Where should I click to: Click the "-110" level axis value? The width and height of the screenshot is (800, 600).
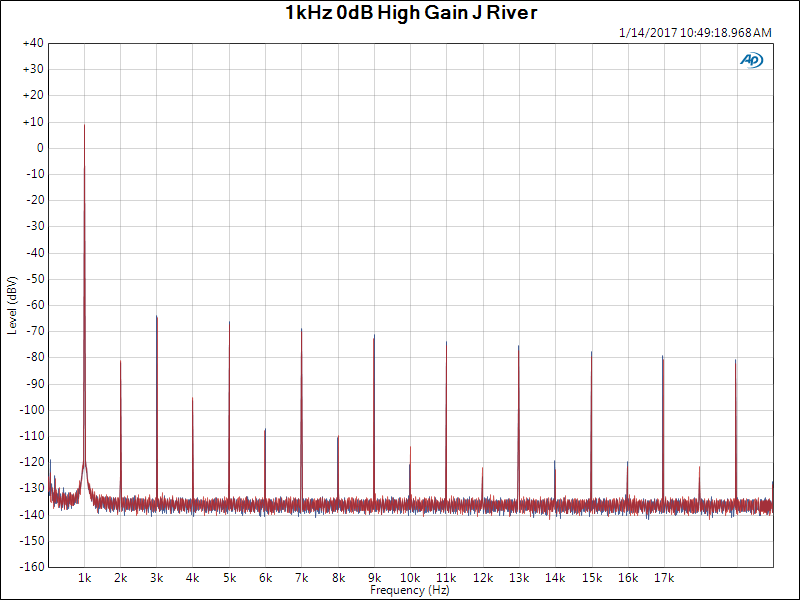coord(33,436)
